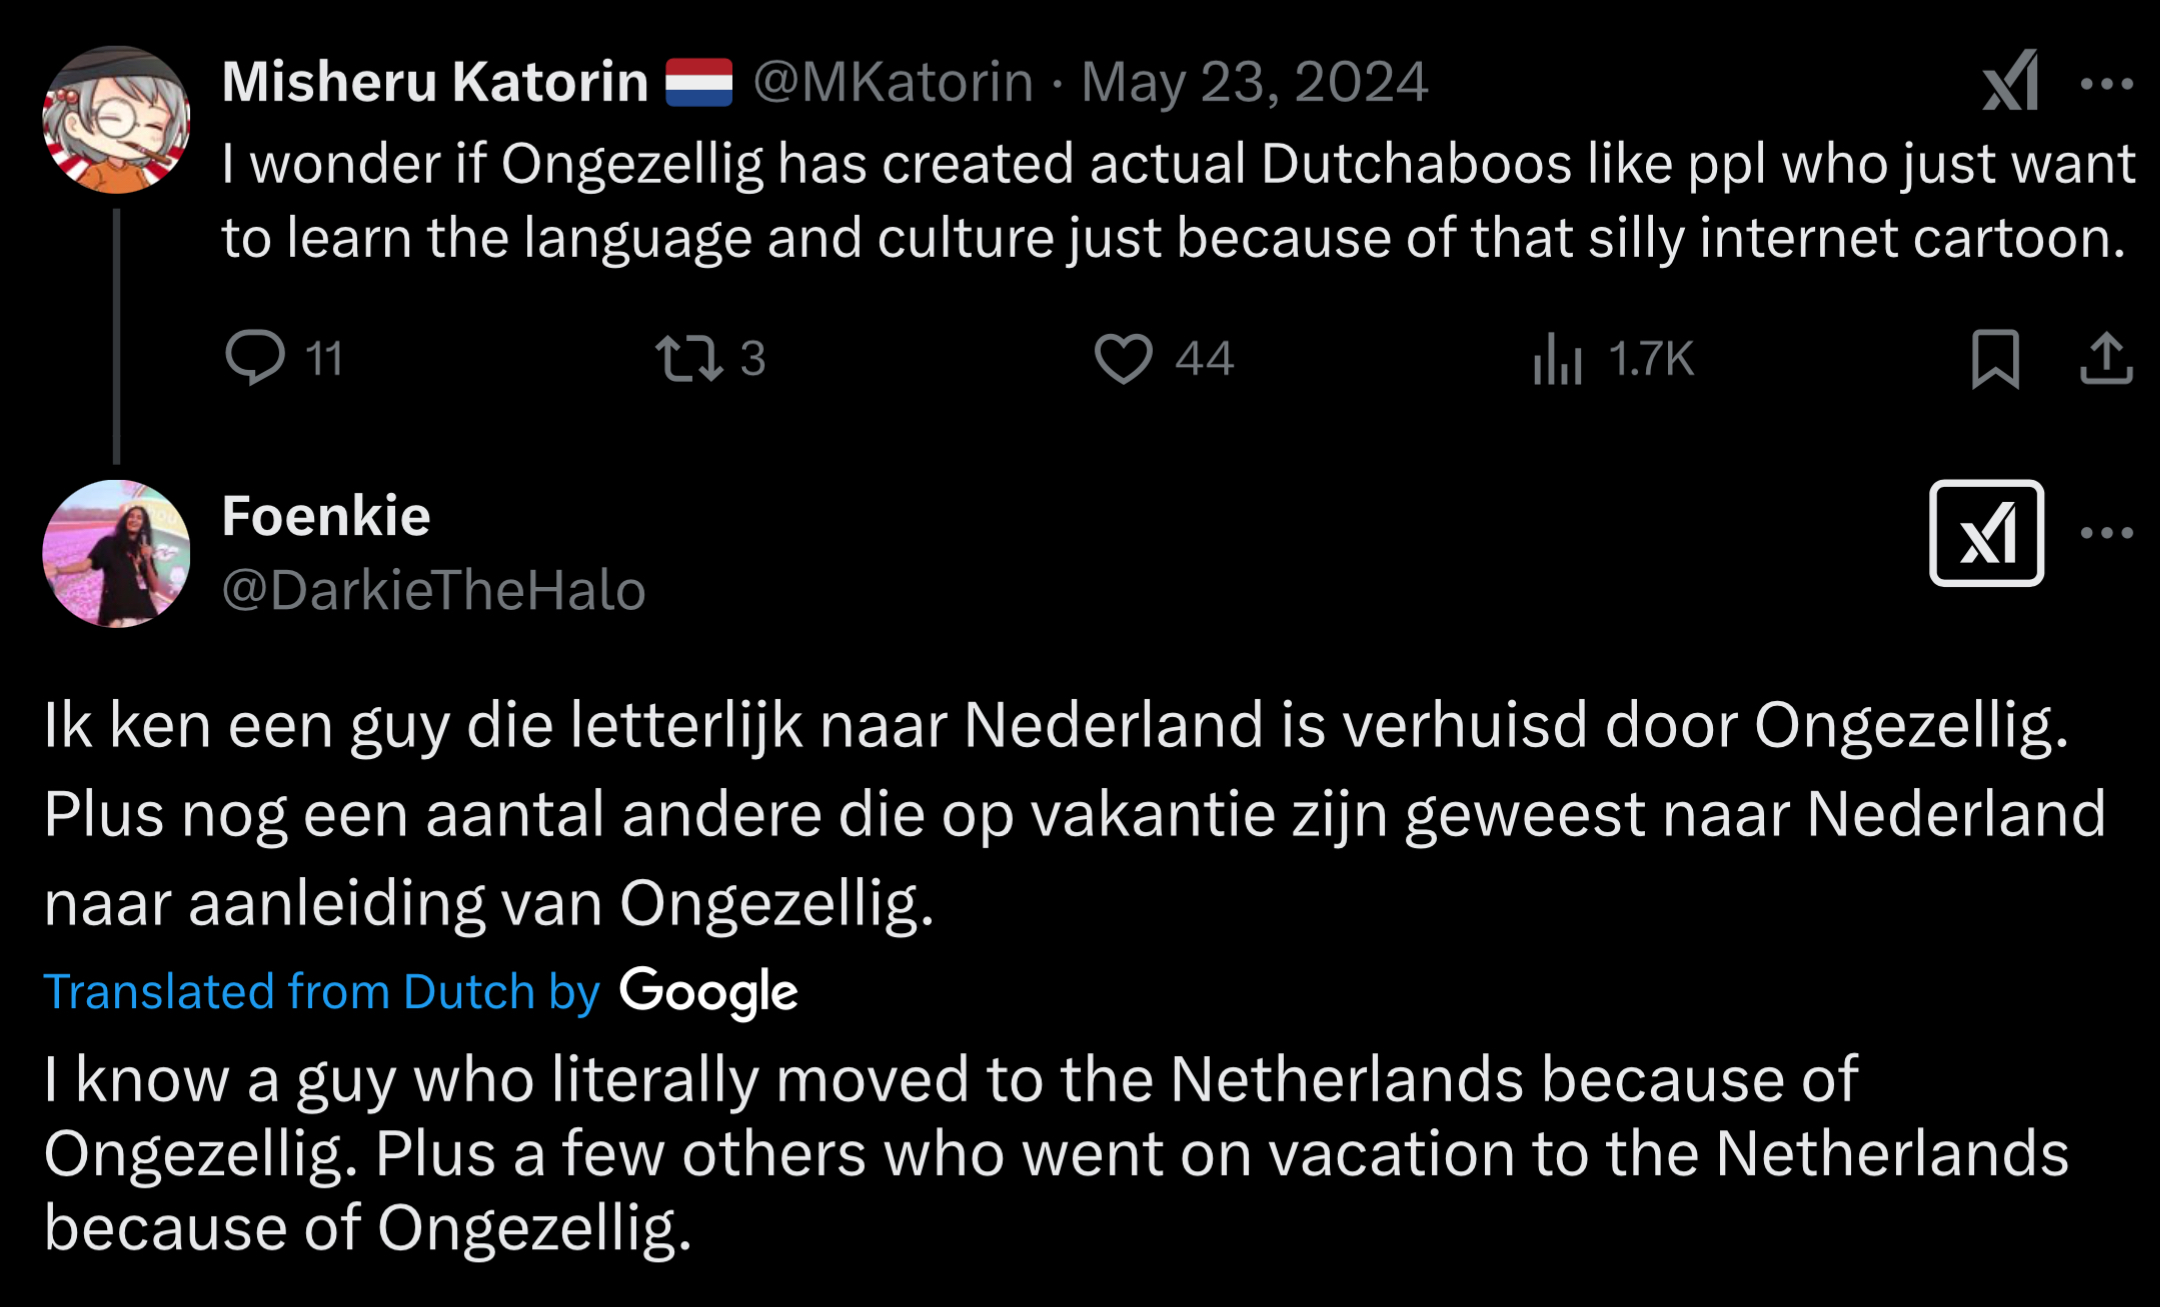This screenshot has height=1307, width=2160.
Task: Open the @DarkieTheHalo handle
Action: [434, 590]
